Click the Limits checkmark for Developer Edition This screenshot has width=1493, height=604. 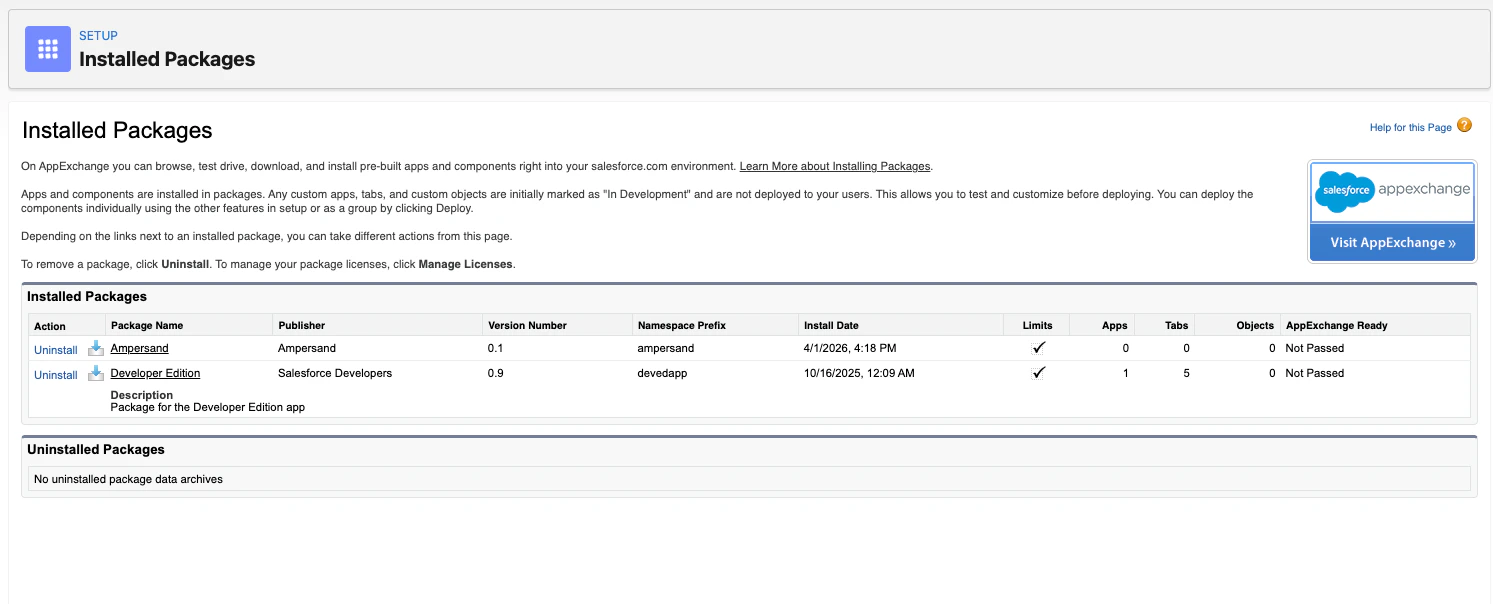point(1039,373)
